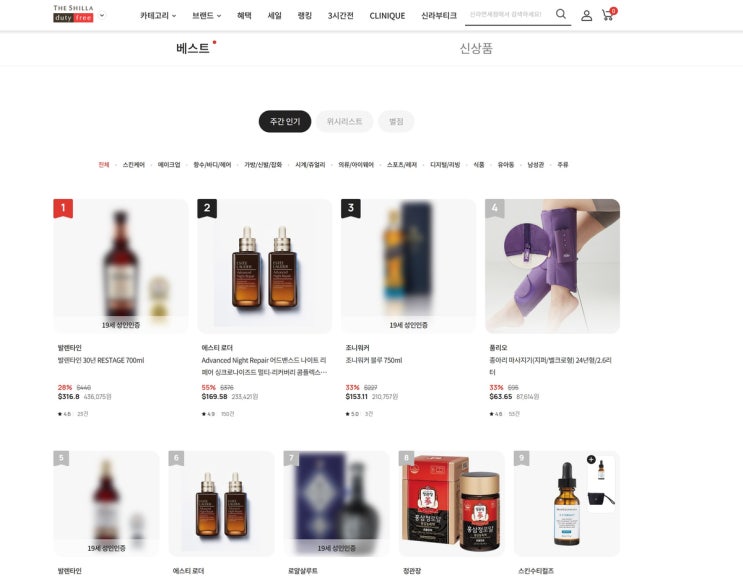Switch to the 신상품 tab
743x580 pixels.
476,48
